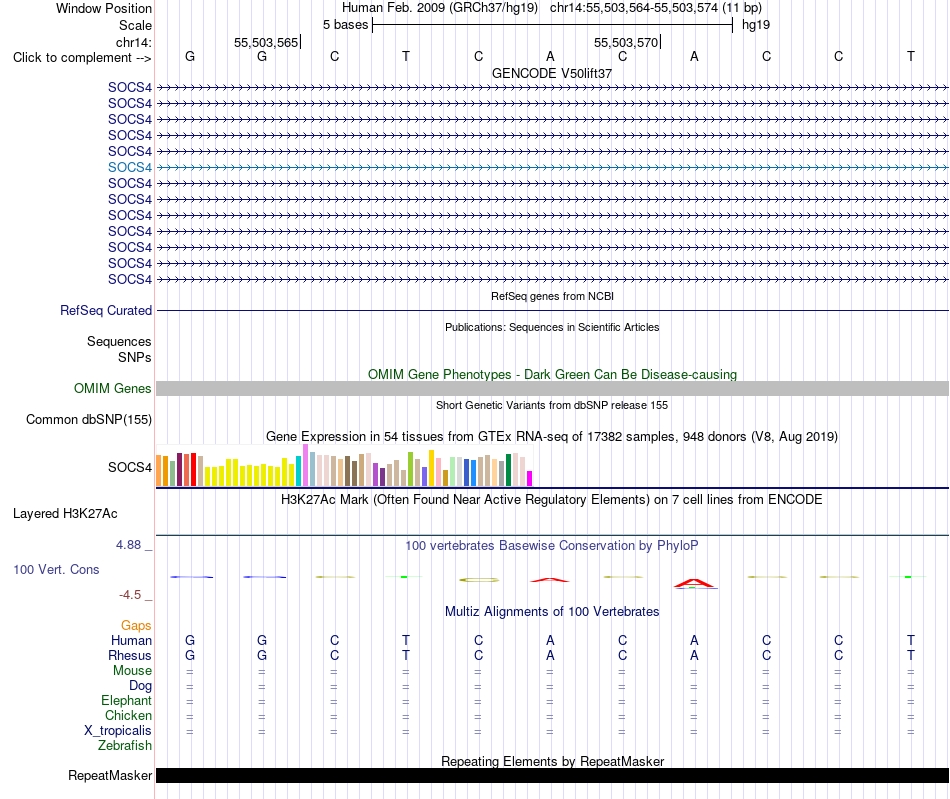The width and height of the screenshot is (950, 799).
Task: Click the H3K27Ac Mark ENCODE track title
Action: click(552, 500)
